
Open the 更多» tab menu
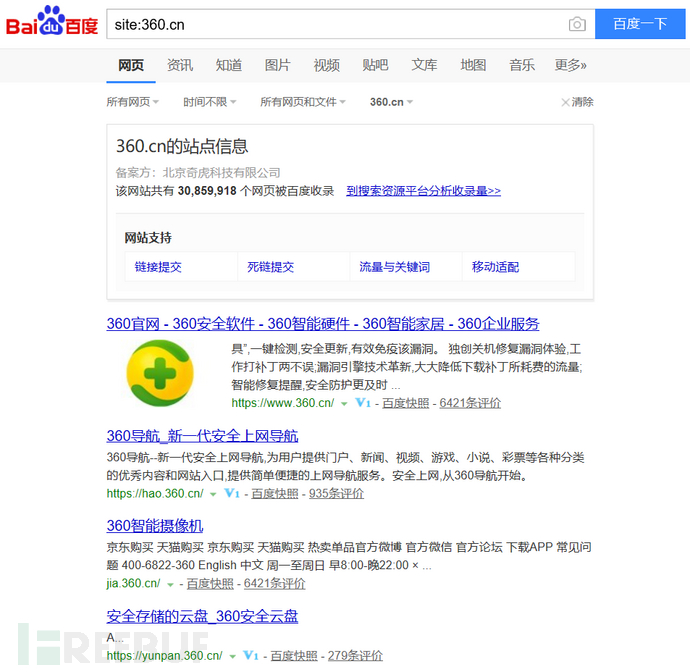pyautogui.click(x=570, y=65)
